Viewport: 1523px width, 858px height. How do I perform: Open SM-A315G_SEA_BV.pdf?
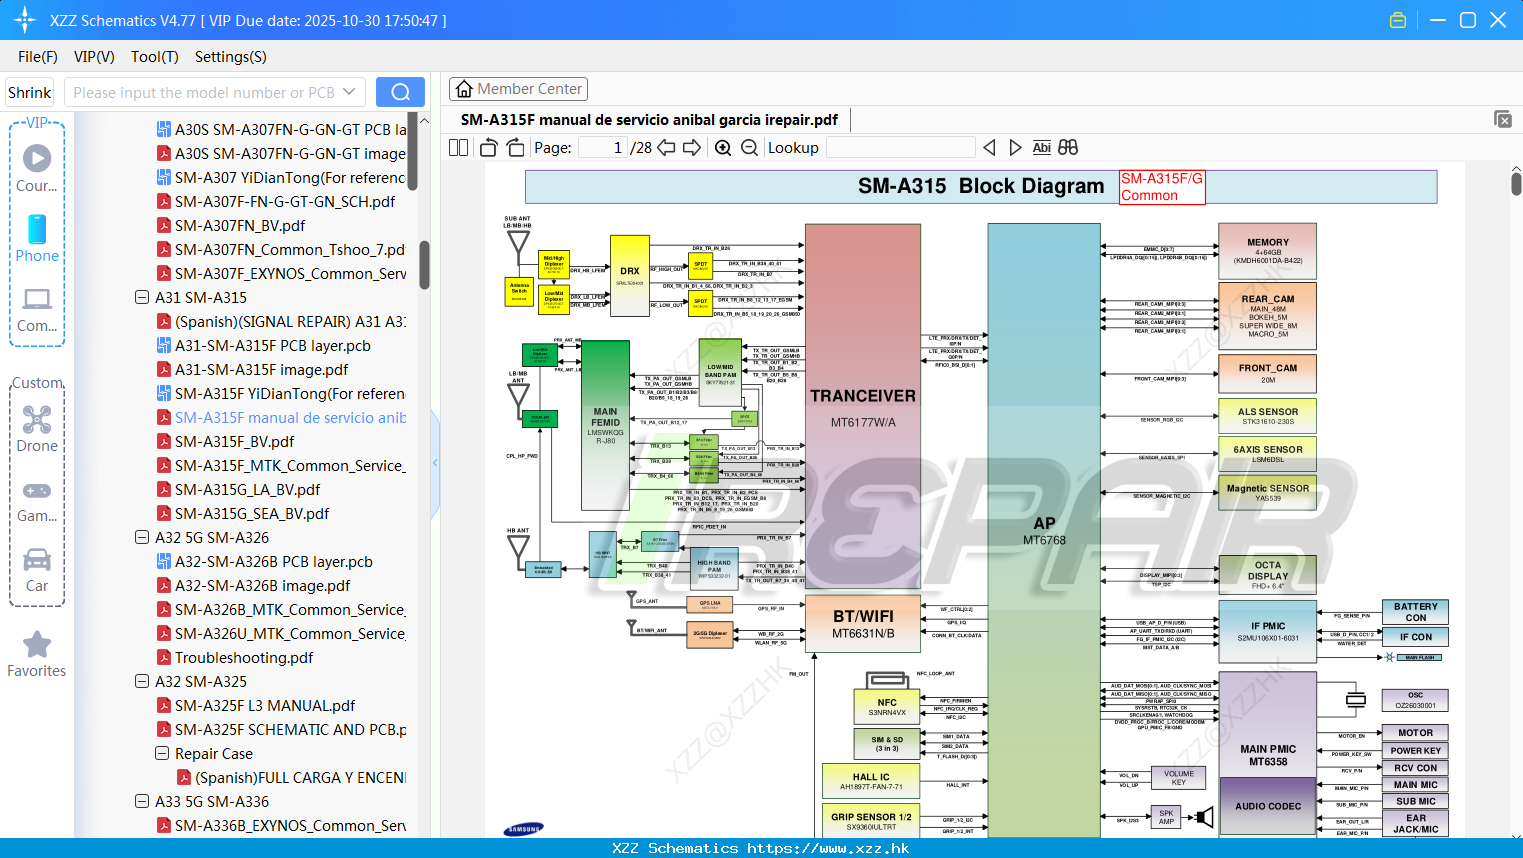pyautogui.click(x=252, y=513)
